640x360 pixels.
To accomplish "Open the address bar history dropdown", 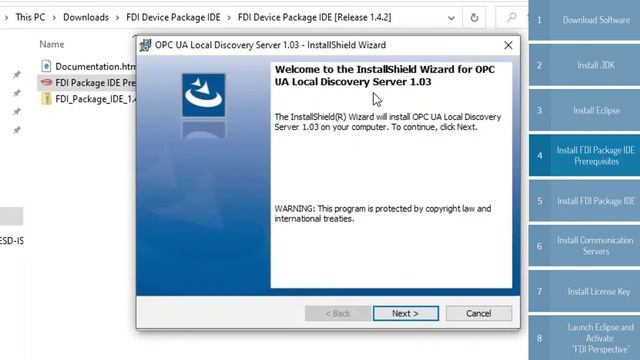I will (451, 18).
